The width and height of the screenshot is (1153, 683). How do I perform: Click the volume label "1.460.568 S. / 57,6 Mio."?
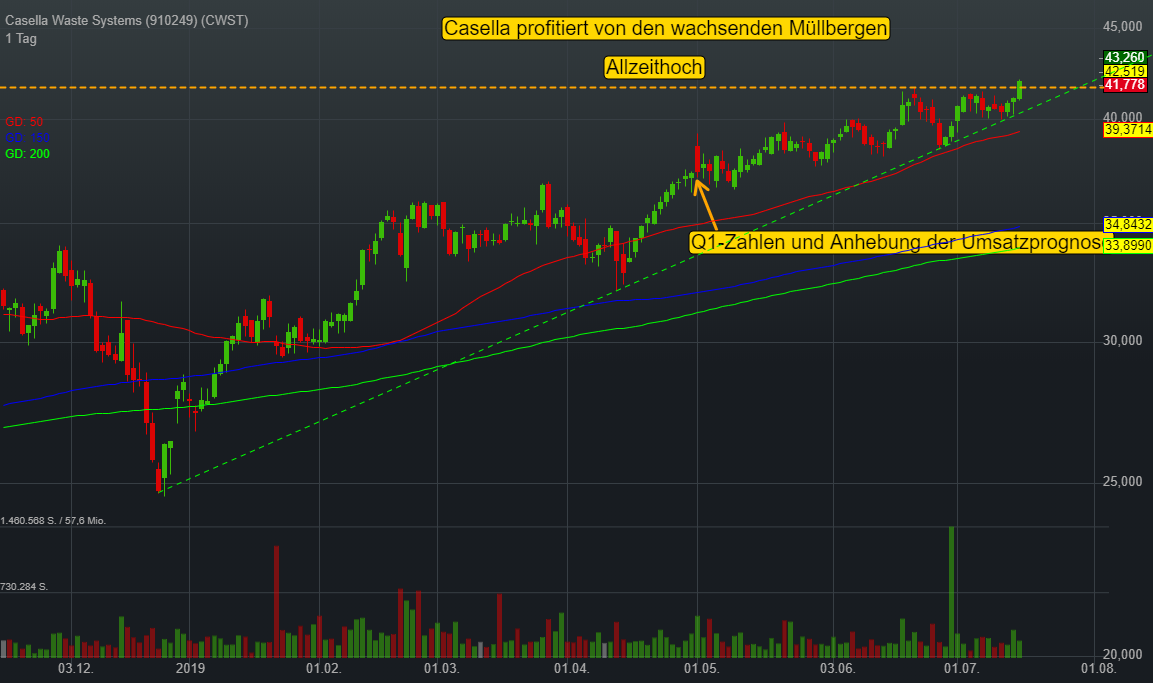tap(53, 521)
